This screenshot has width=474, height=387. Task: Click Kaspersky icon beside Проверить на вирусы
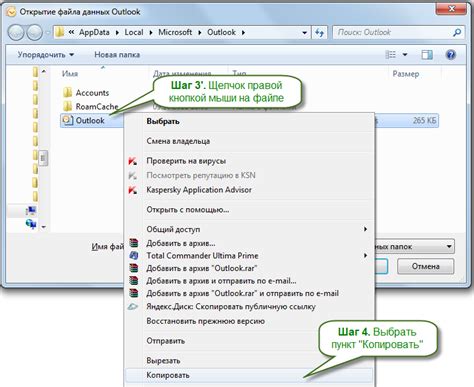[133, 161]
